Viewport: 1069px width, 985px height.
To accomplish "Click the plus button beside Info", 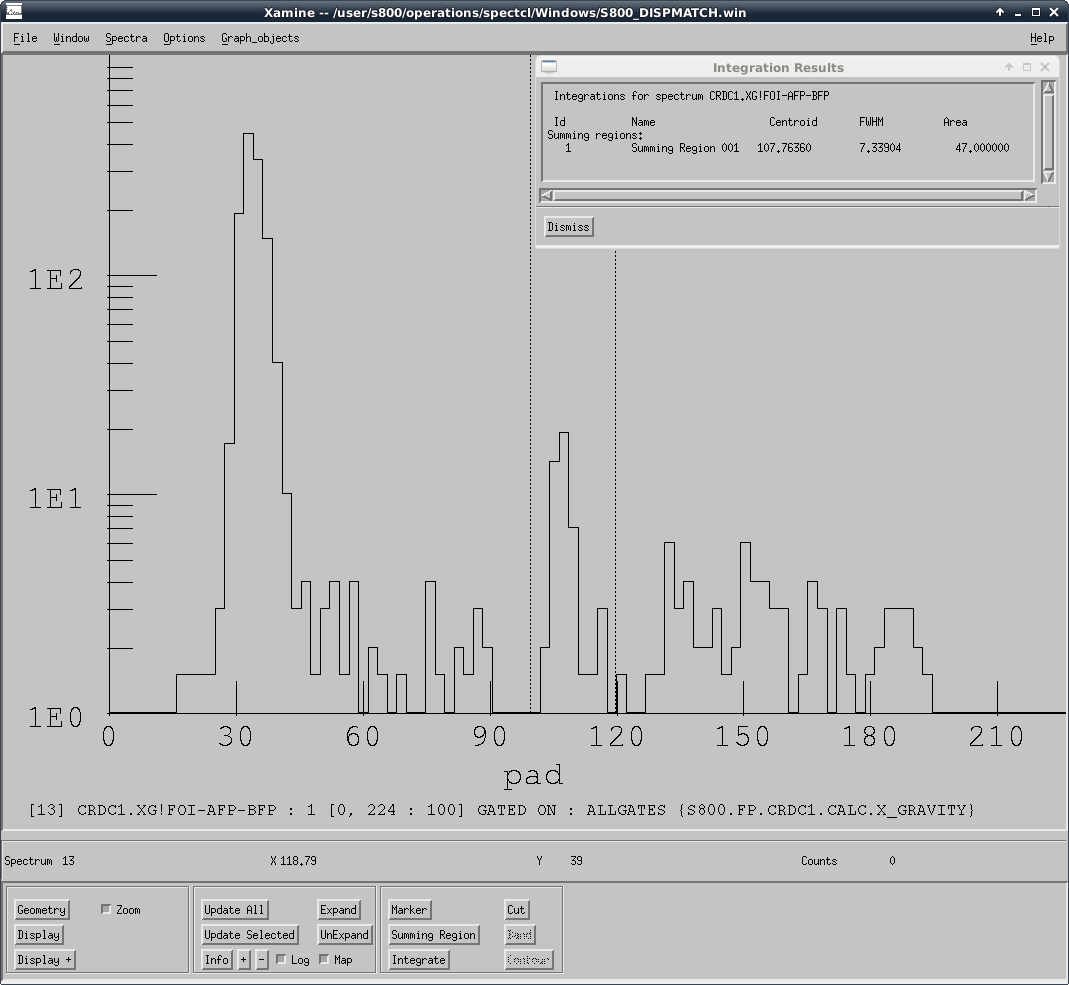I will [x=244, y=960].
